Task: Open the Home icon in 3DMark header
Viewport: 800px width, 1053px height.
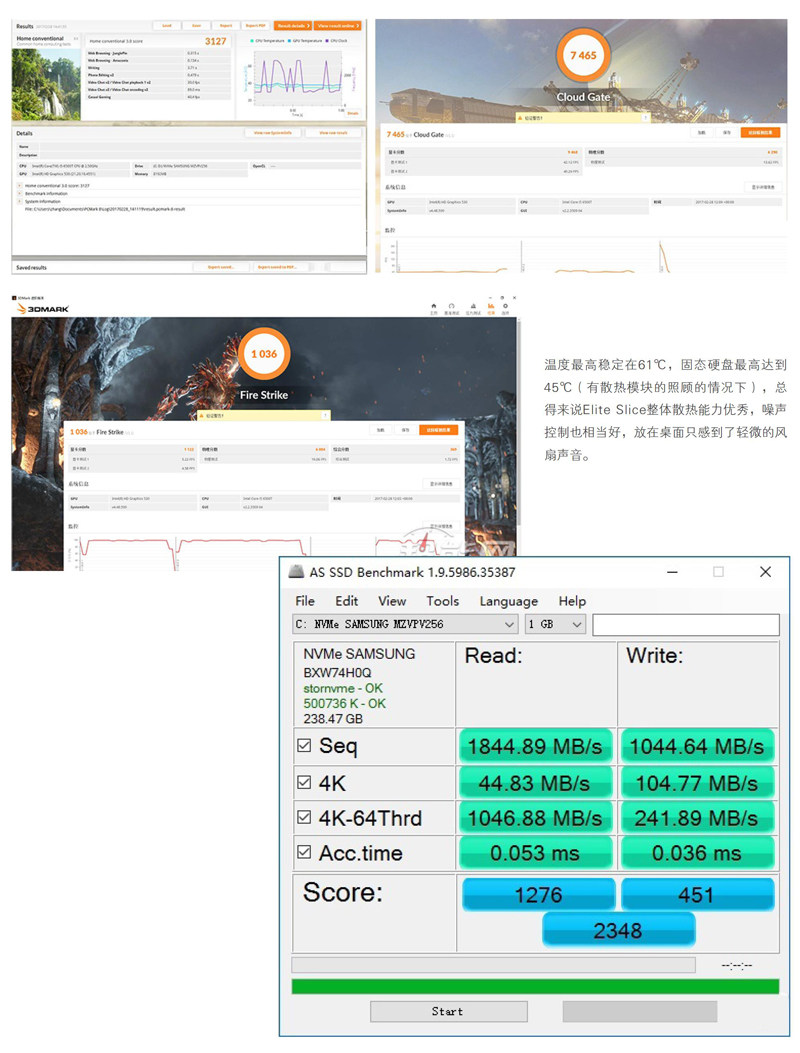Action: 434,308
